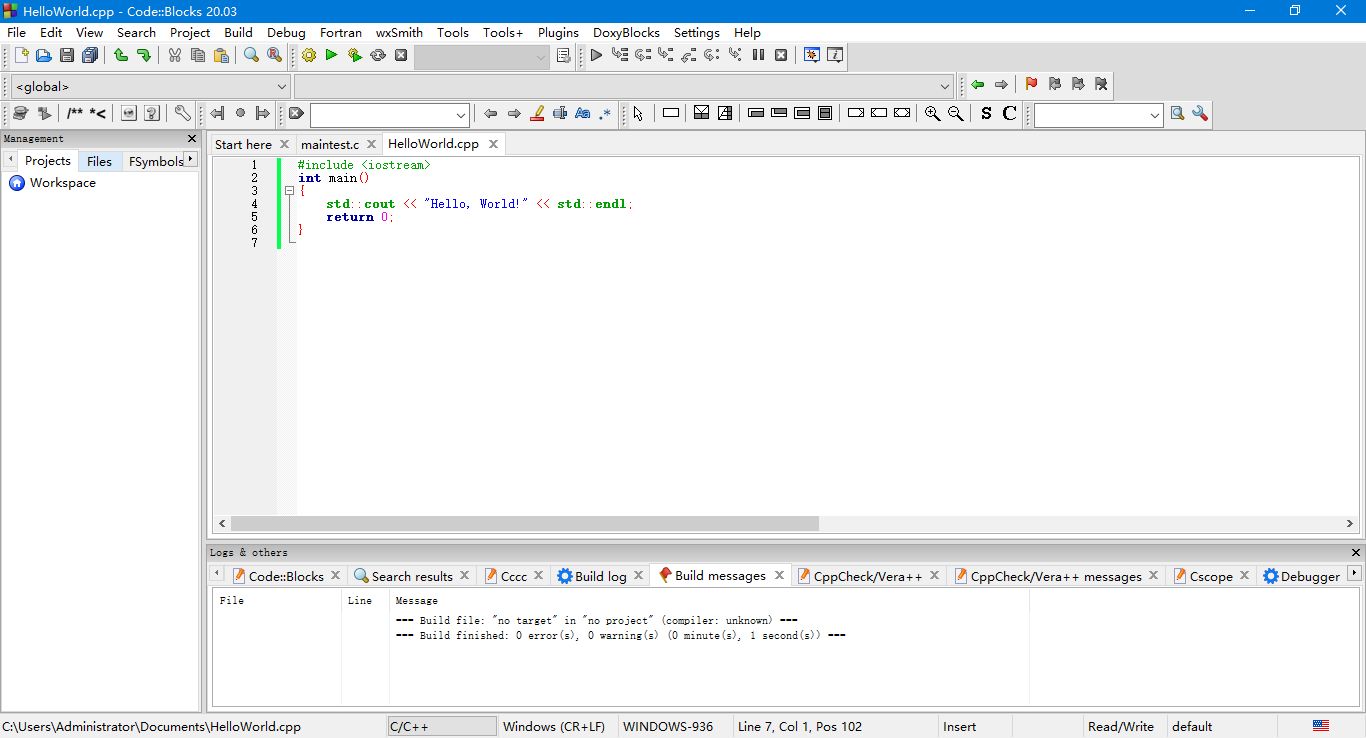Create a new file
This screenshot has width=1366, height=738.
pos(20,55)
